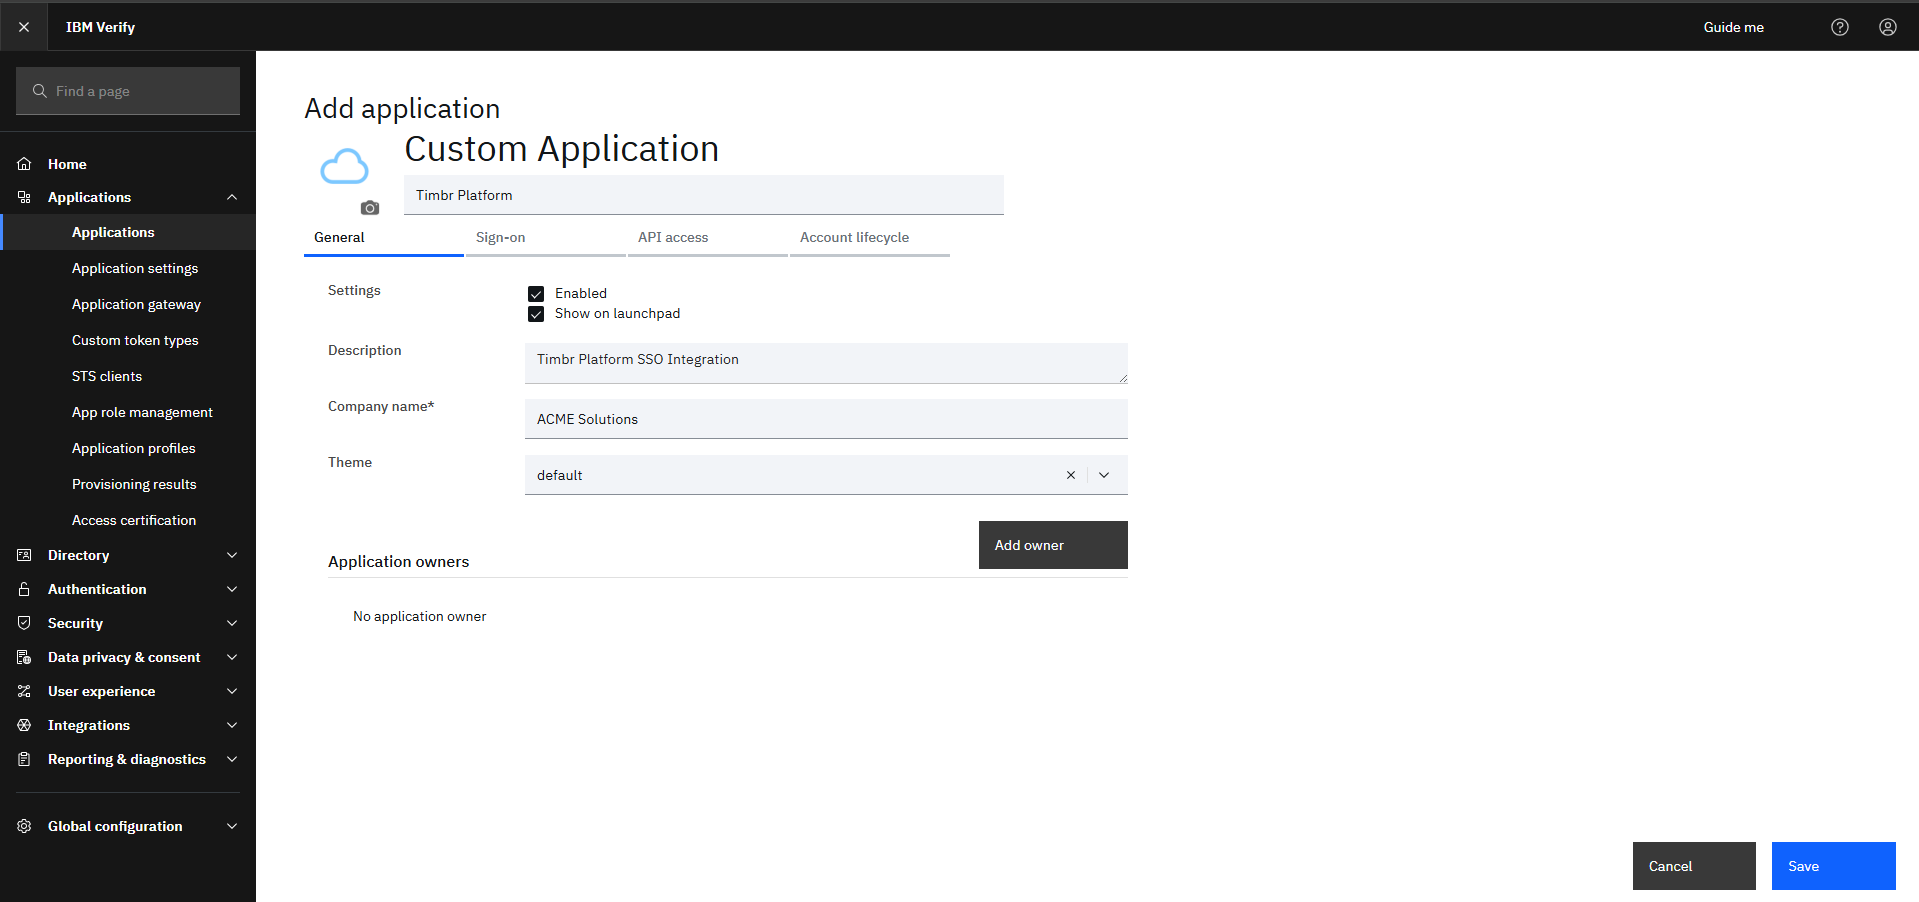Screen dimensions: 1919x902
Task: Expand the Global configuration chevron
Action: click(232, 826)
